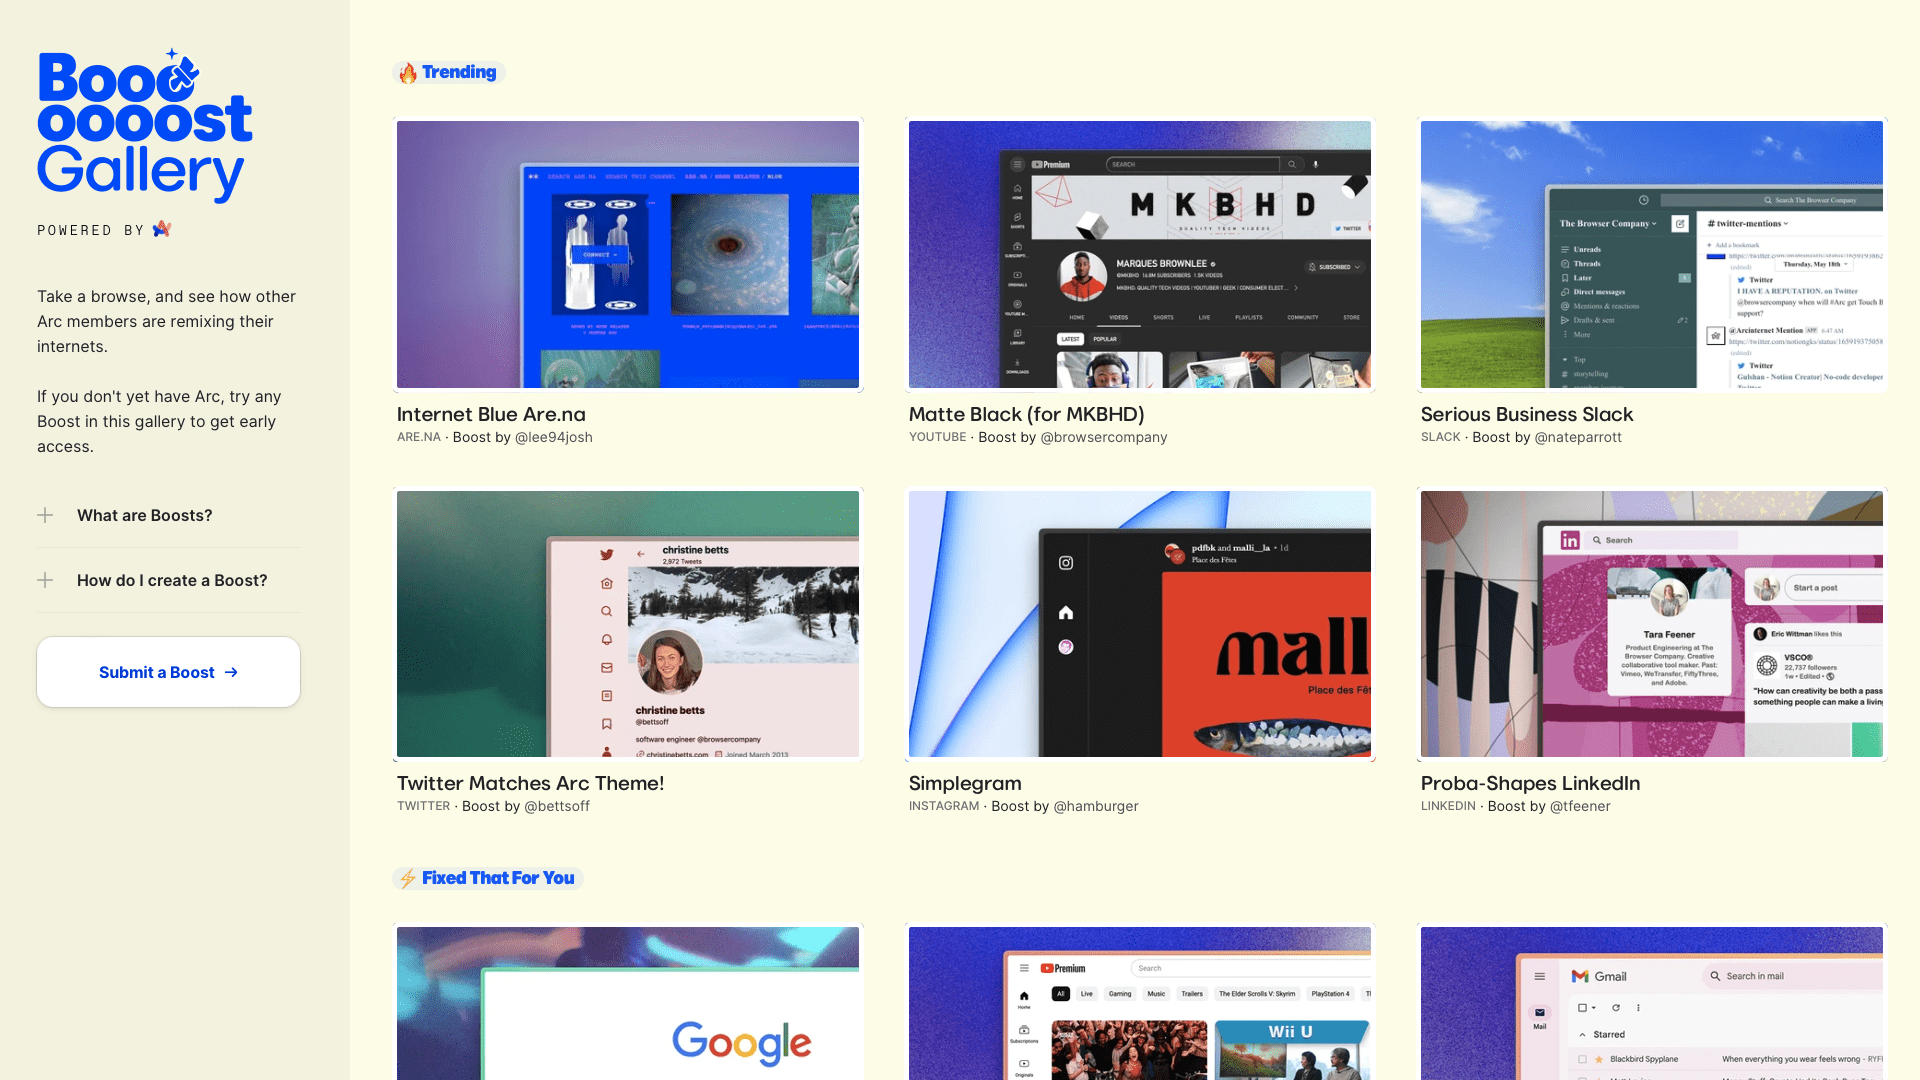Click the arrow icon in Submit a Boost
The image size is (1920, 1080).
[x=231, y=672]
